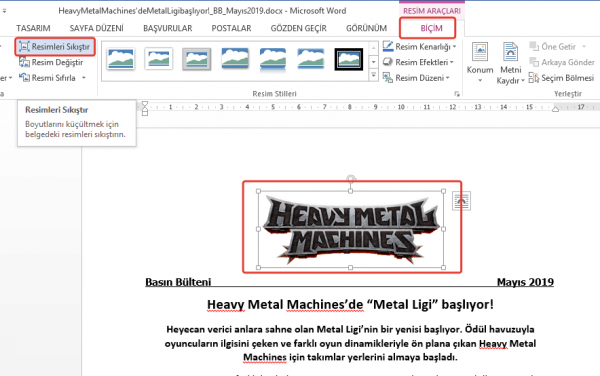Open the Öne Getir dropdown arrow

click(584, 47)
